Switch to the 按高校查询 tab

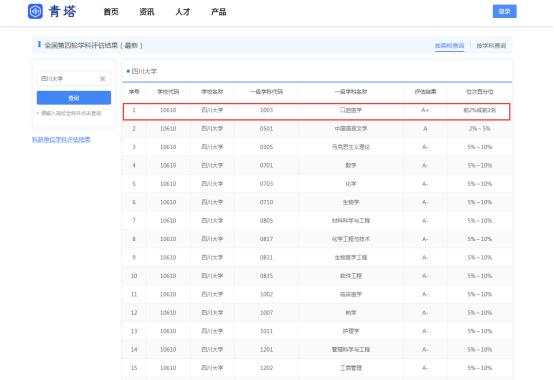(449, 46)
